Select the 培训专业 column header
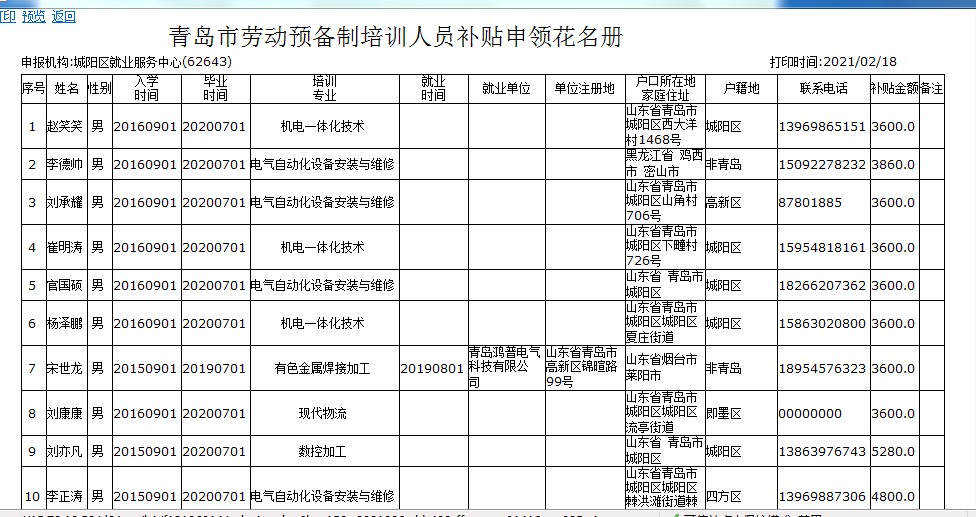 [323, 88]
